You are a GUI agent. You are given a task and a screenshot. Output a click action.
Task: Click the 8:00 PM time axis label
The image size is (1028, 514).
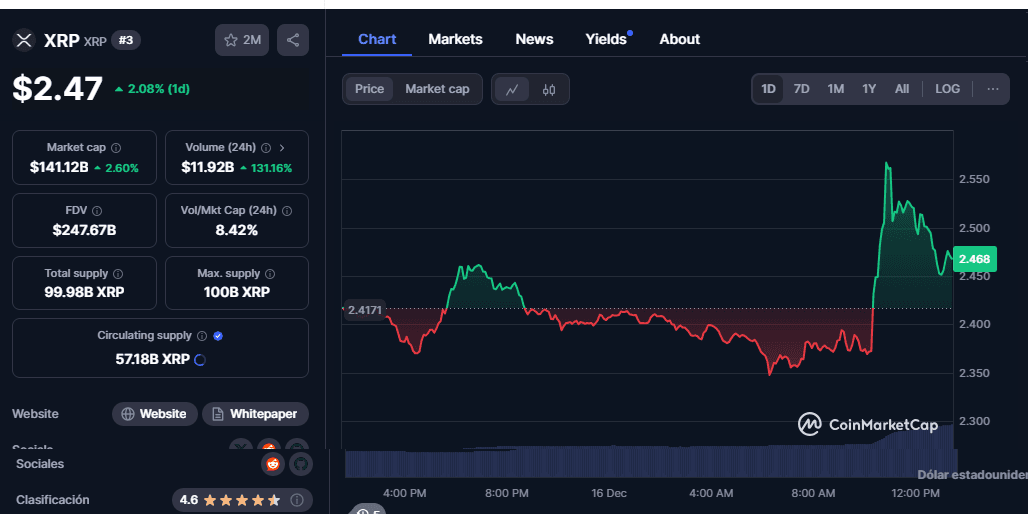pyautogui.click(x=506, y=493)
